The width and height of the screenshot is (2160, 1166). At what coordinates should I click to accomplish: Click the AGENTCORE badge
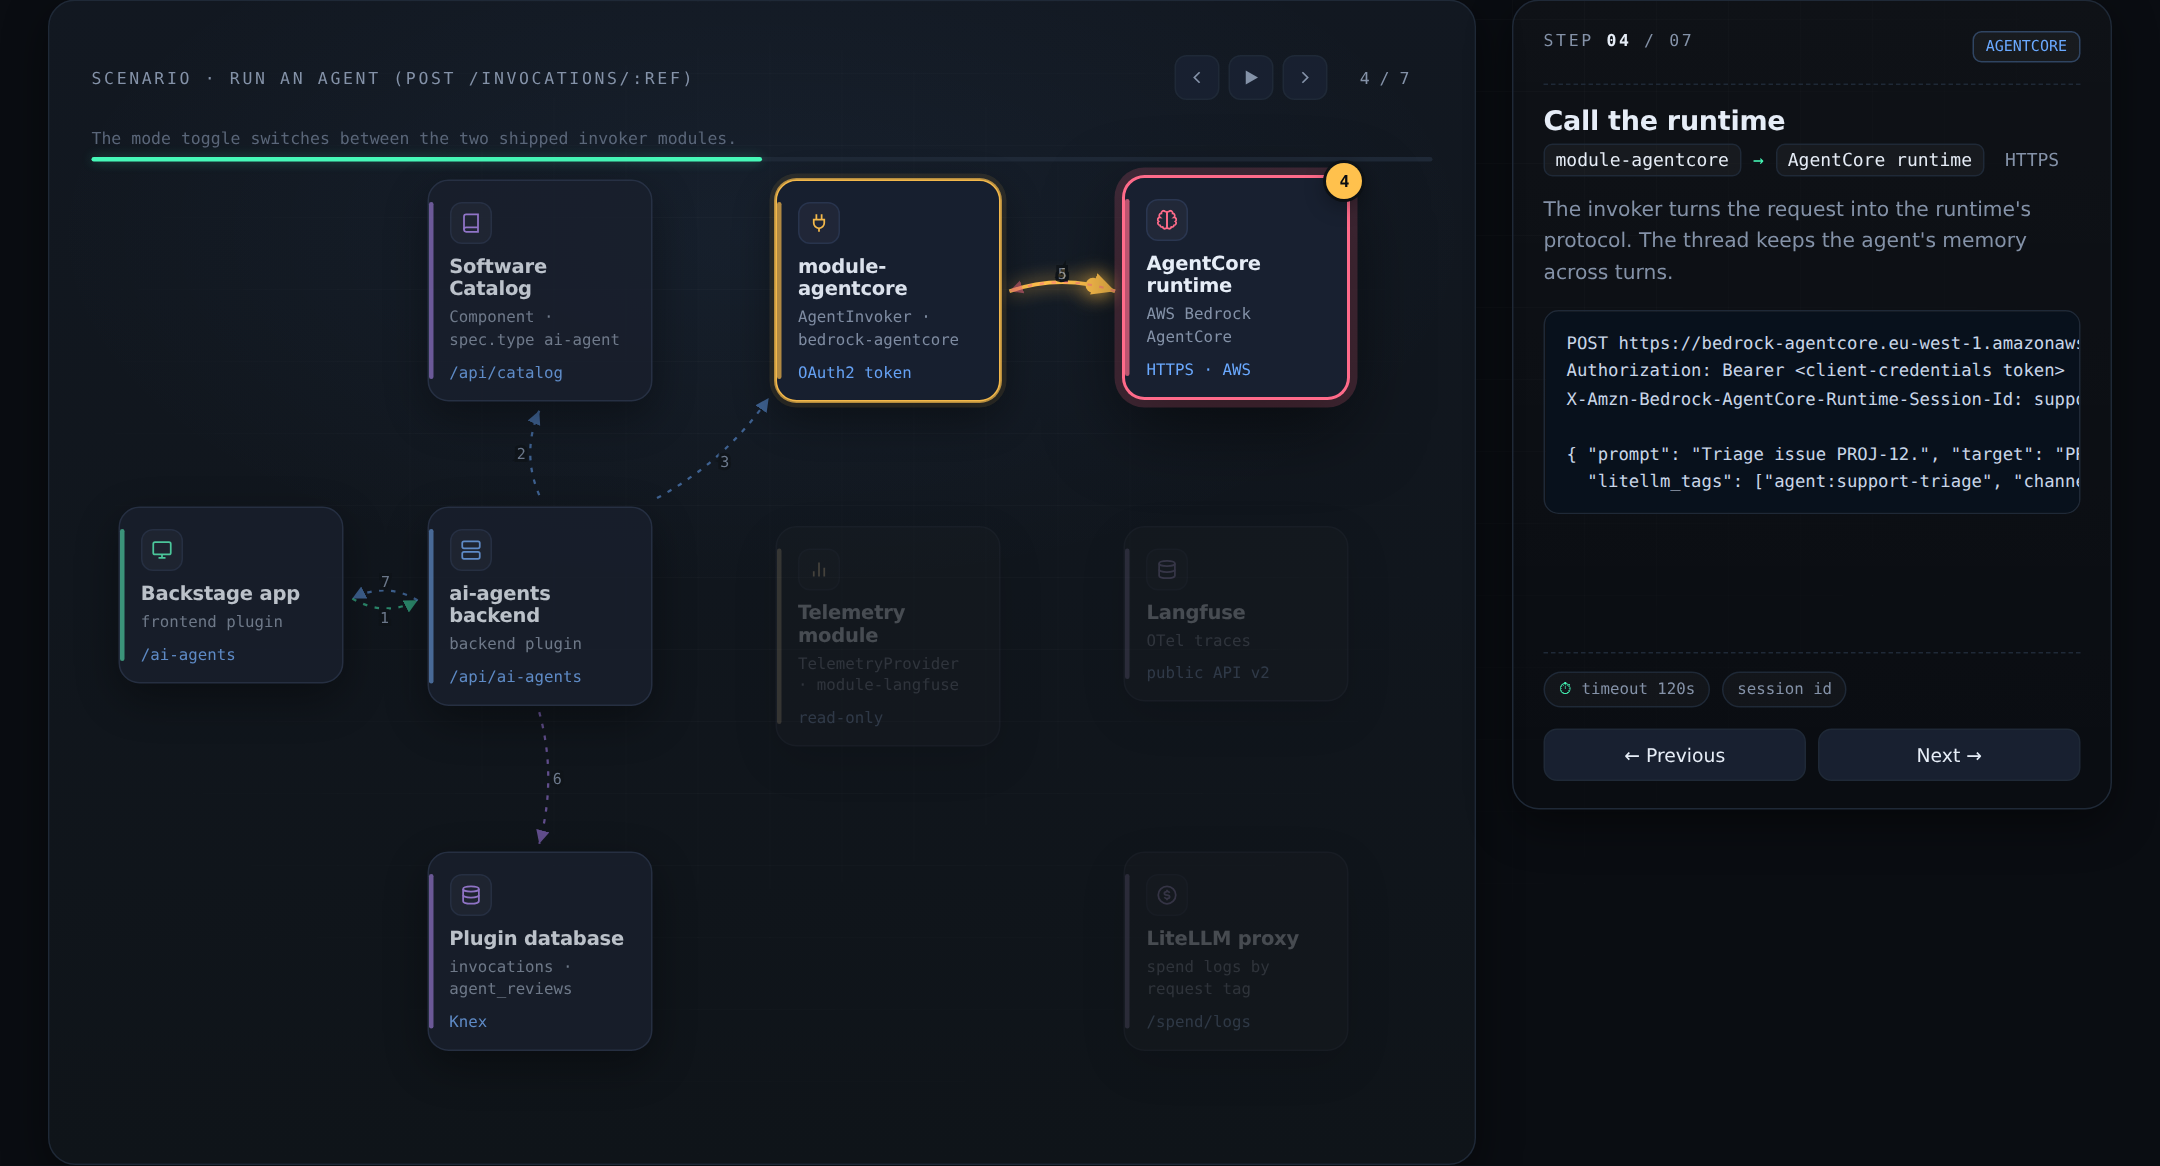[x=2026, y=46]
